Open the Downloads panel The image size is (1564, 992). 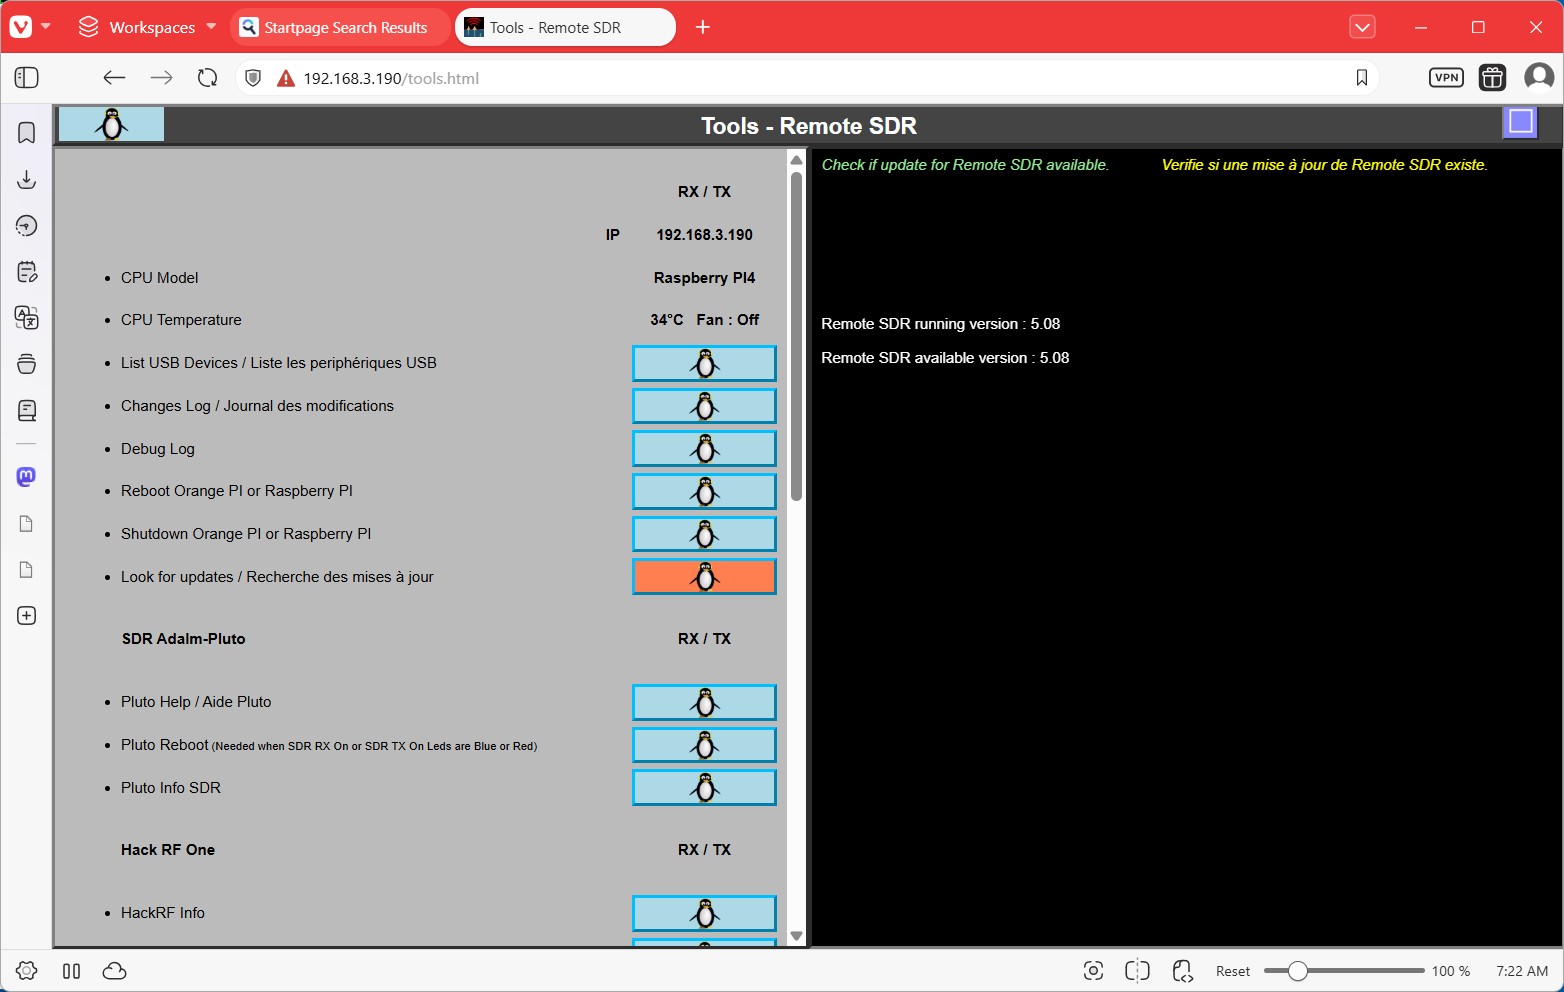point(27,179)
